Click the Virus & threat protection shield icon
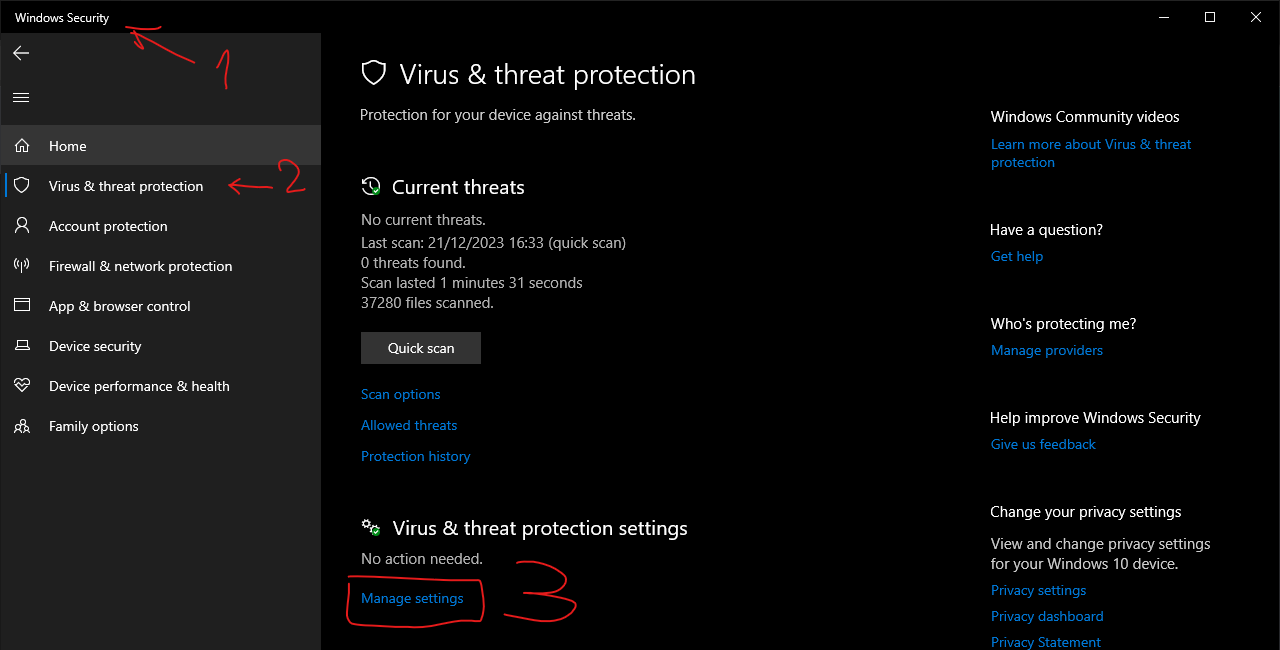The width and height of the screenshot is (1280, 650). tap(22, 186)
